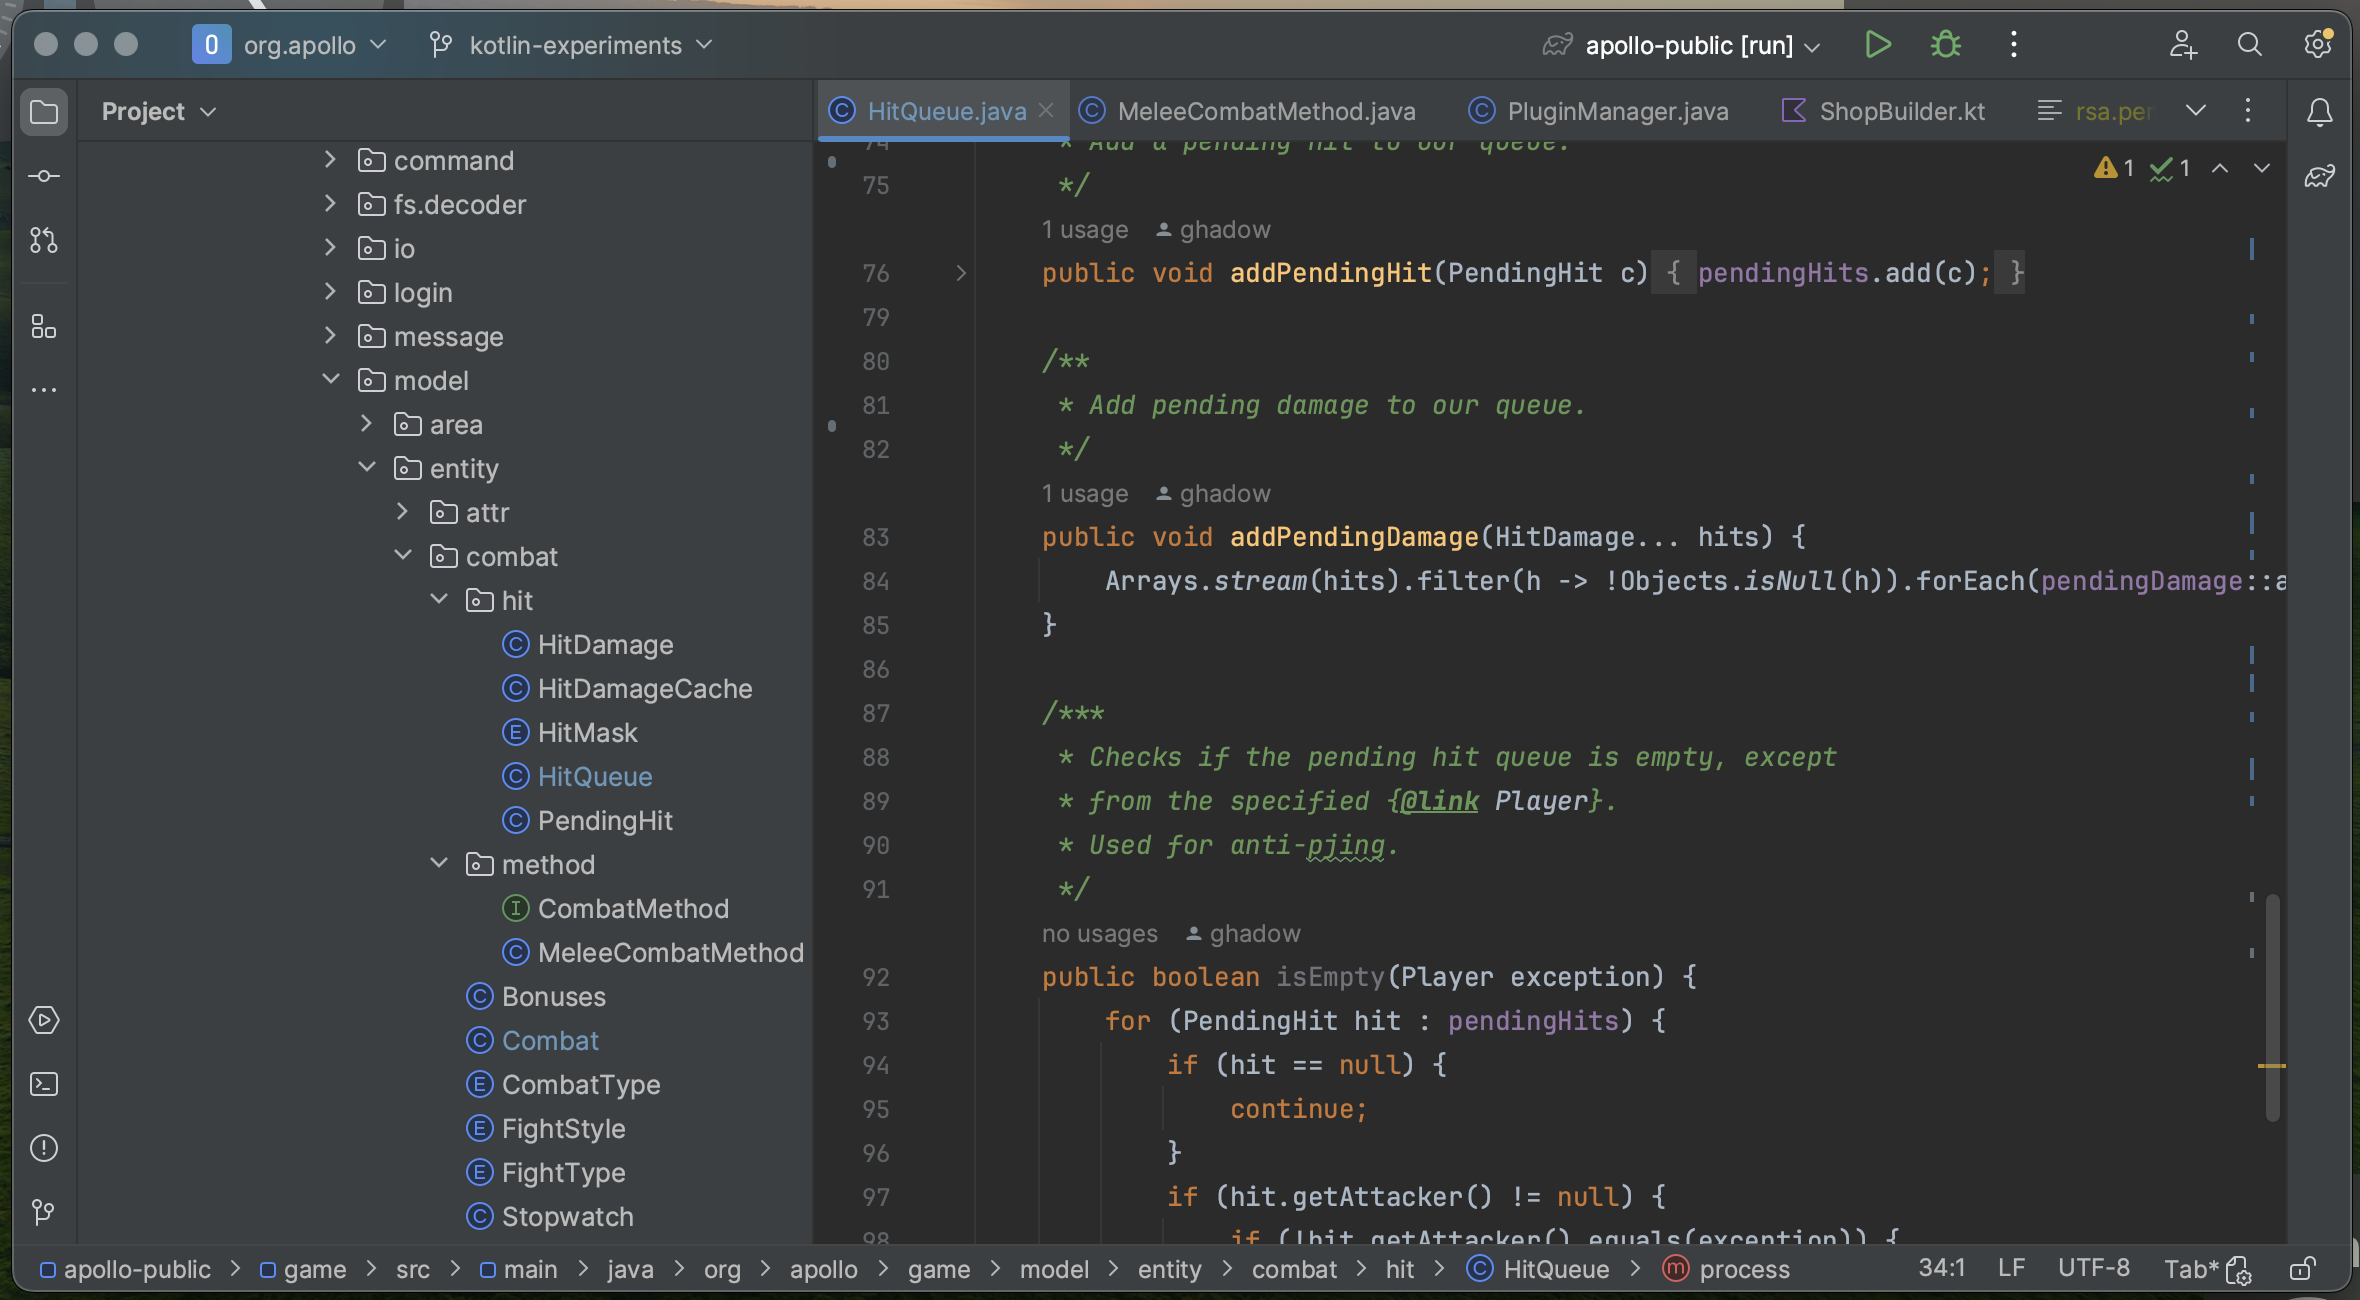Collapse the entity folder

(367, 468)
